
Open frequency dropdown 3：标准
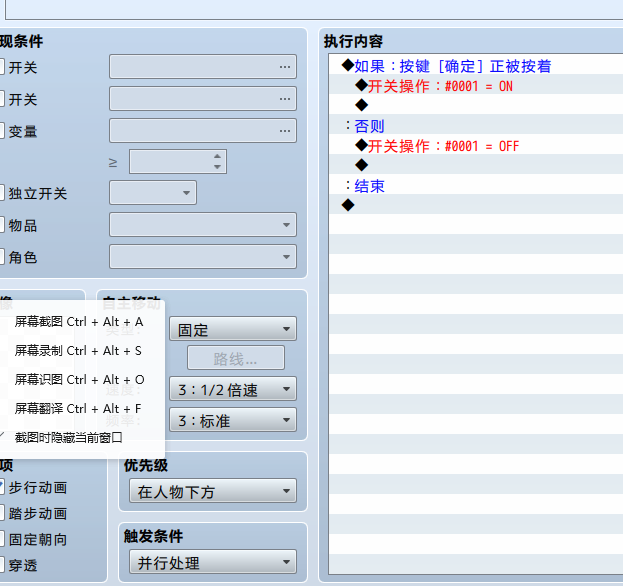[x=233, y=420]
